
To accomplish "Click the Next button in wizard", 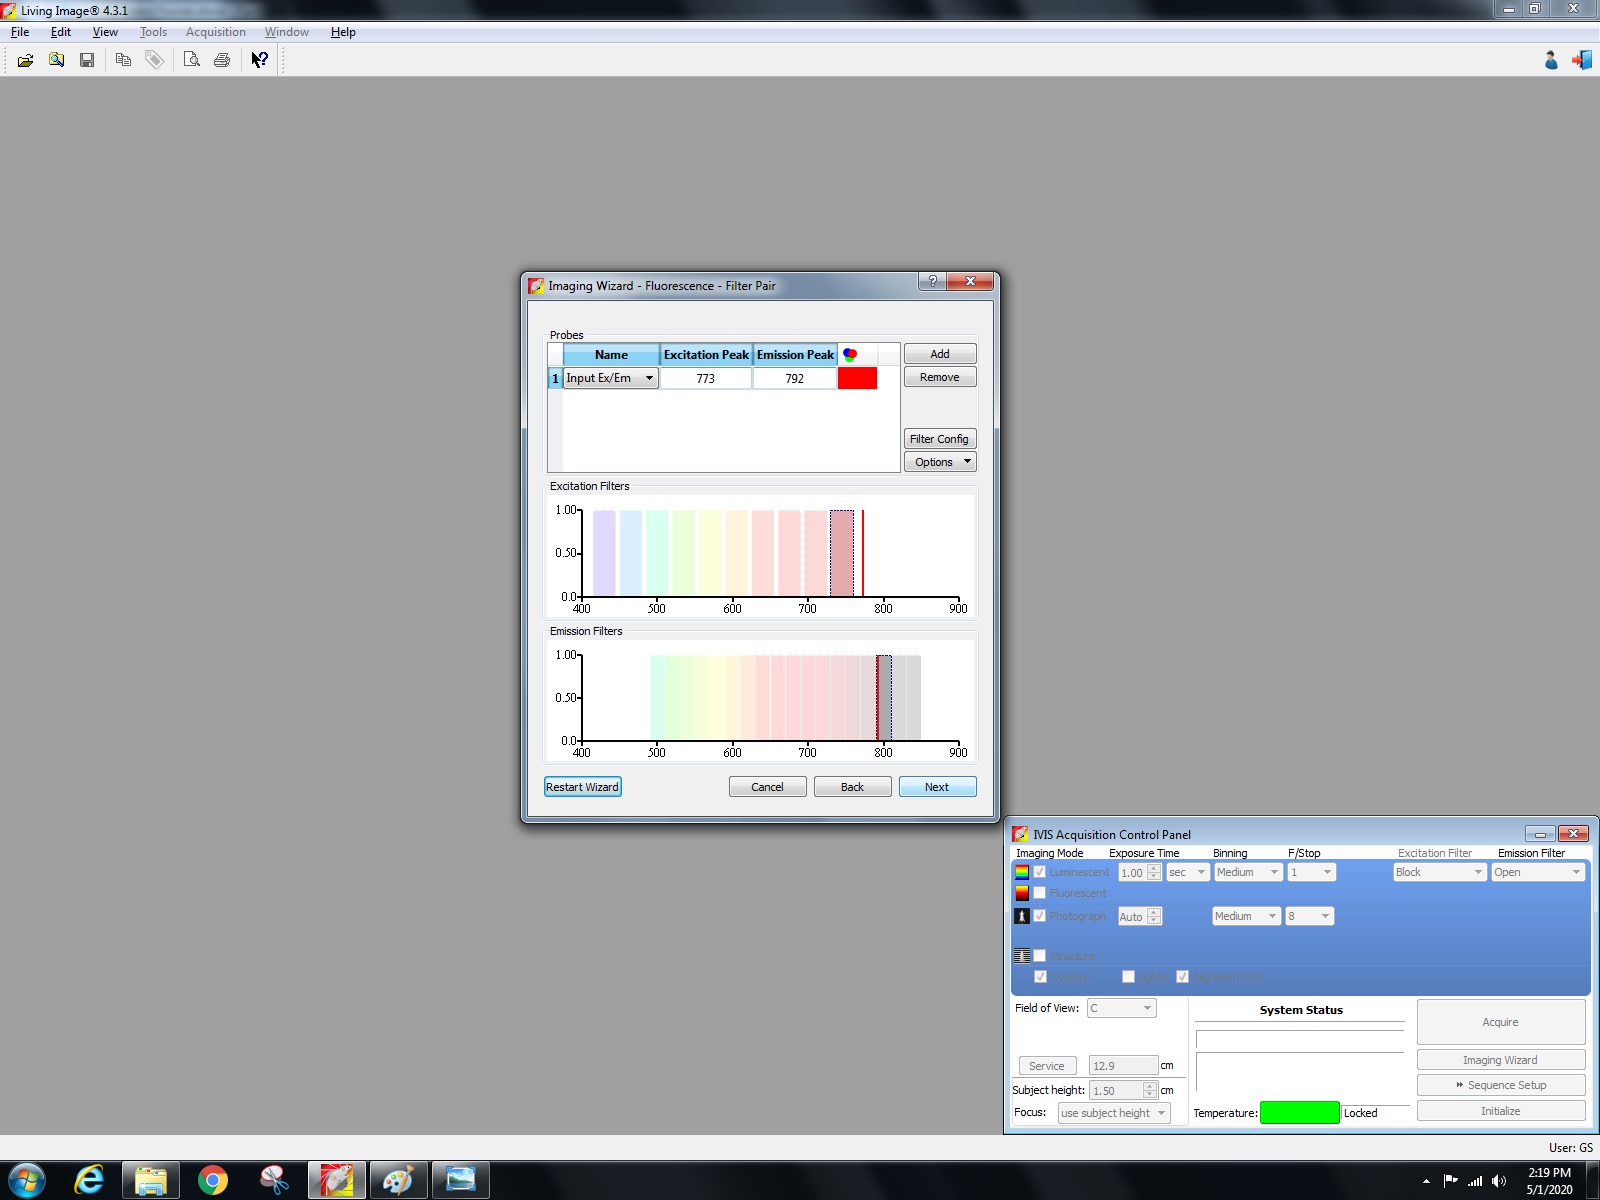I will pos(937,787).
